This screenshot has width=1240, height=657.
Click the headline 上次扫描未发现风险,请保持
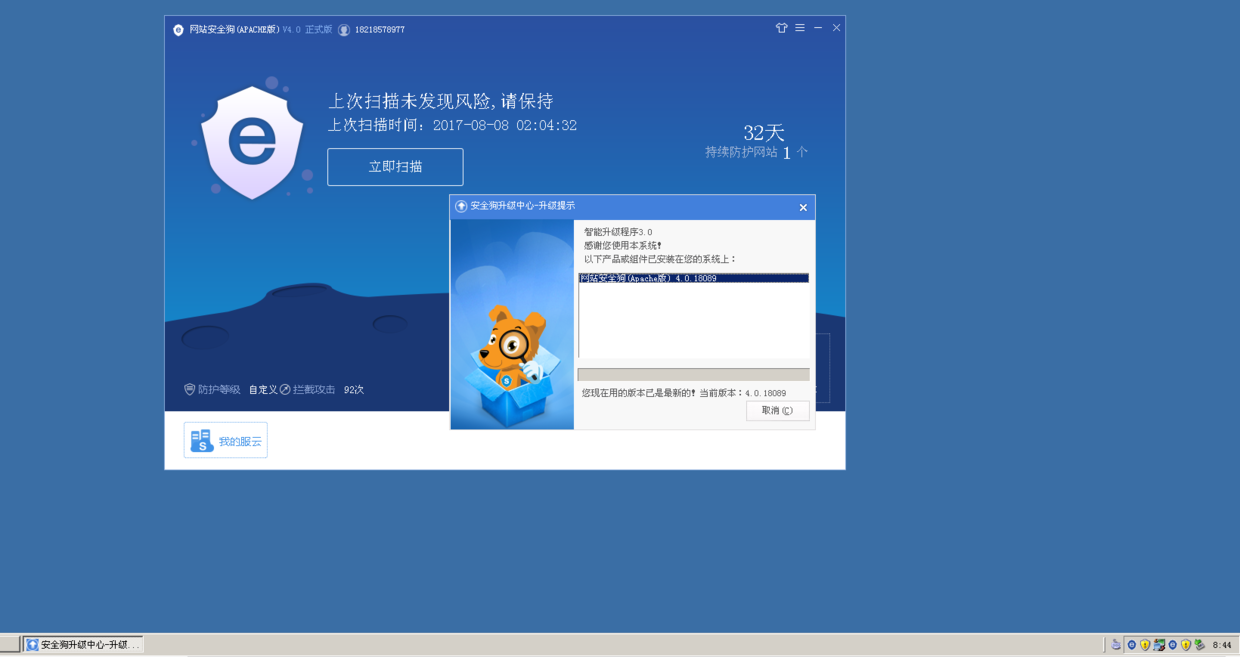pyautogui.click(x=441, y=101)
